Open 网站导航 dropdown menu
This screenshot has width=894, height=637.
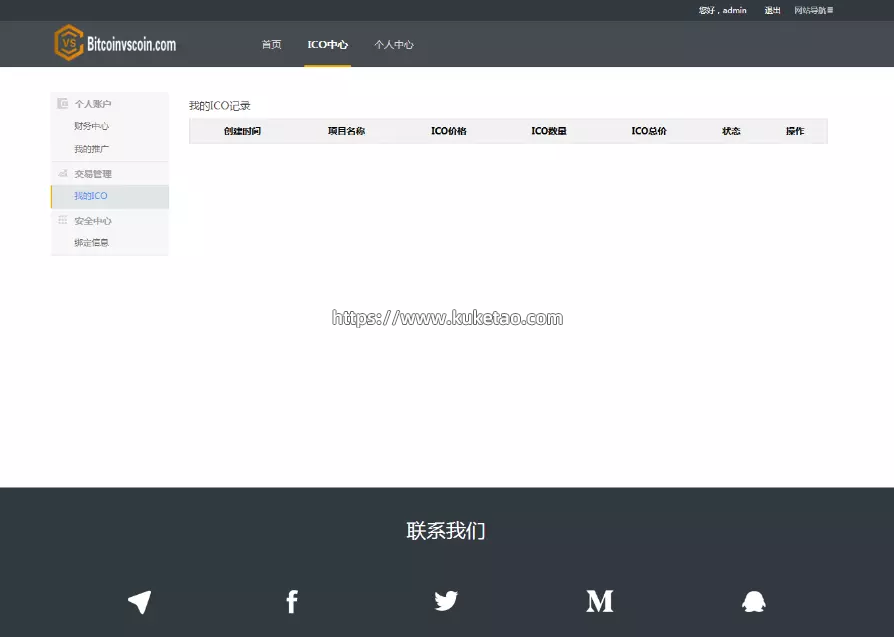[x=814, y=10]
